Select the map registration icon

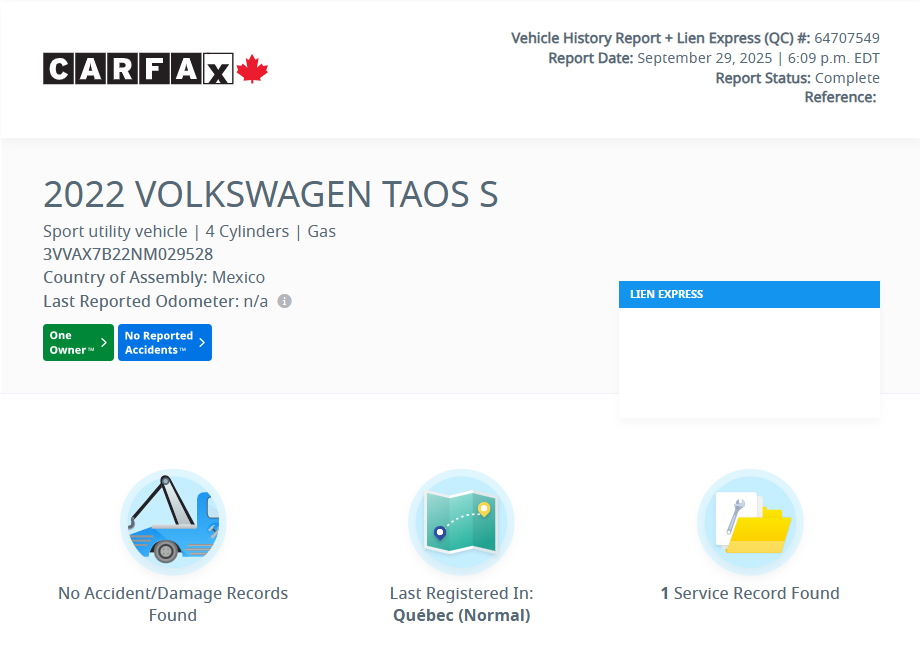click(461, 521)
